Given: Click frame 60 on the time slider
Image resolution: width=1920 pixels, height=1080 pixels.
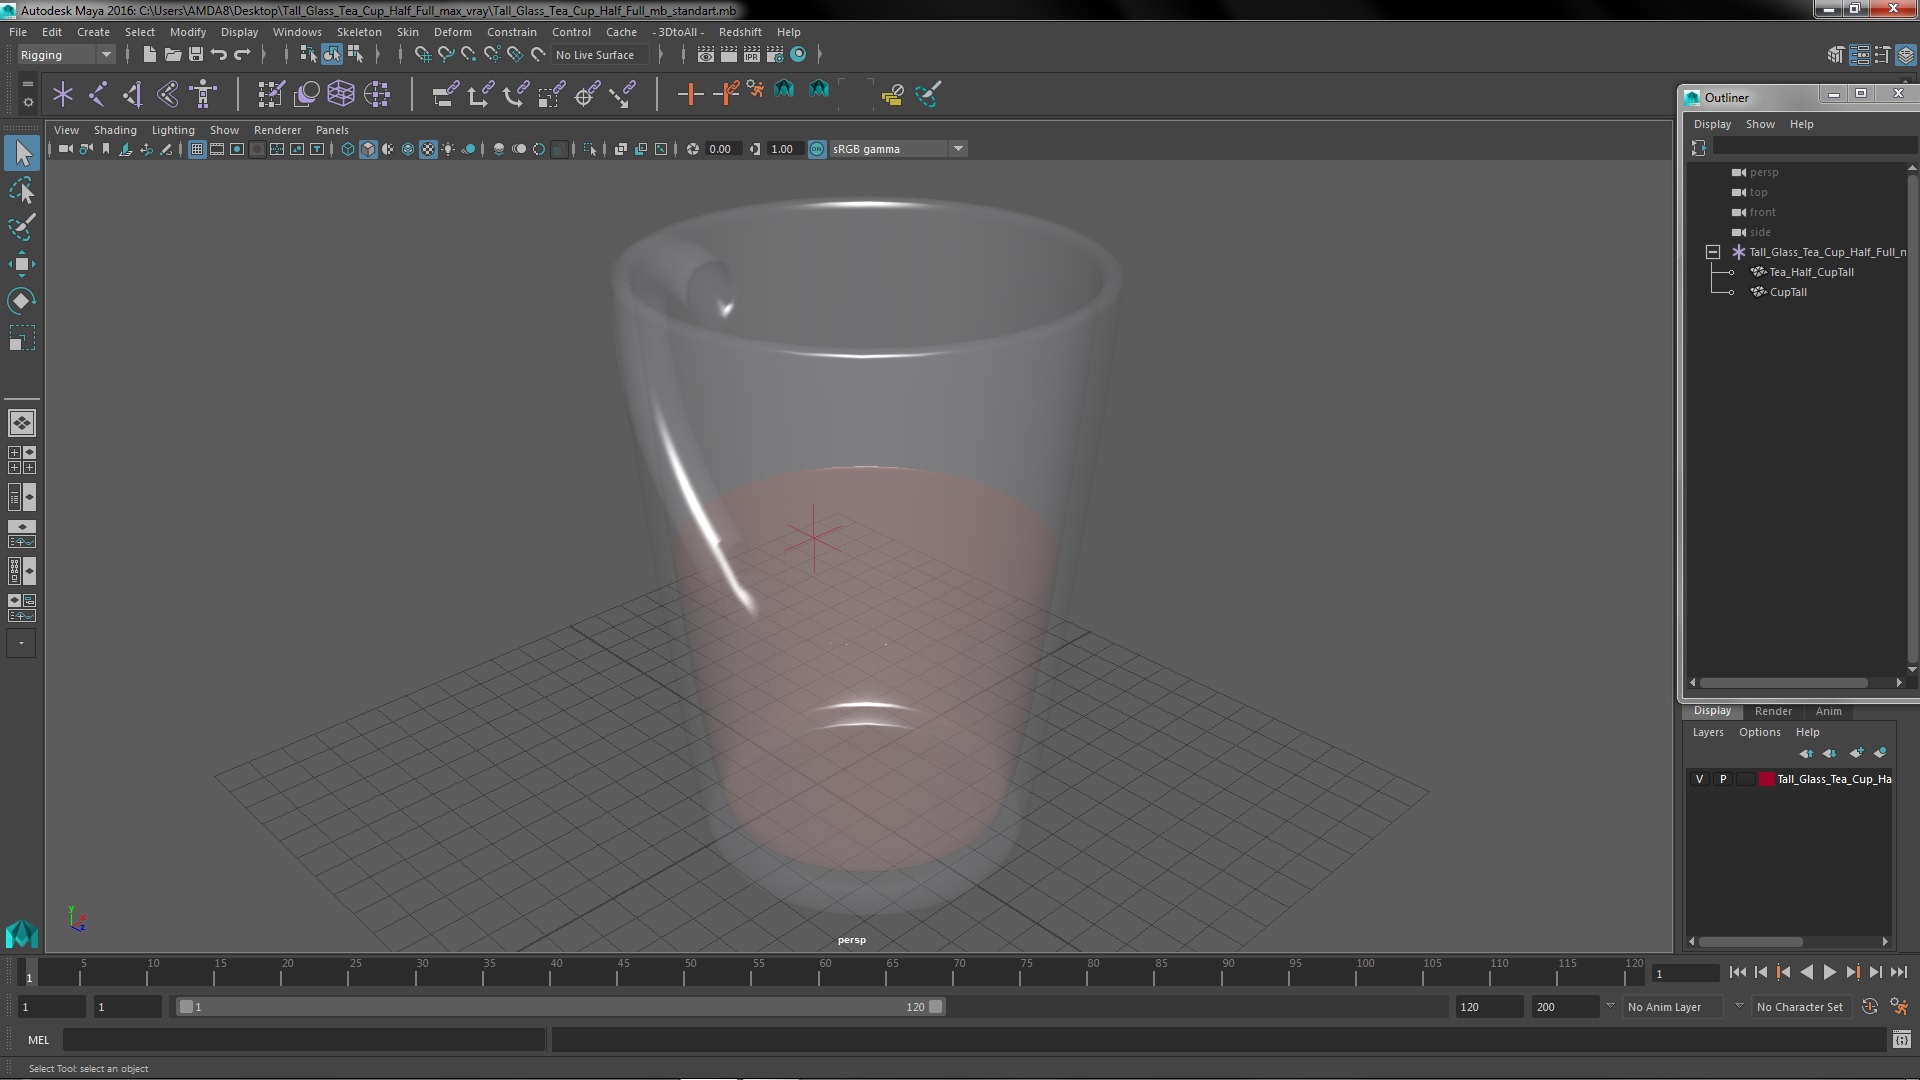Looking at the screenshot, I should click(x=825, y=972).
